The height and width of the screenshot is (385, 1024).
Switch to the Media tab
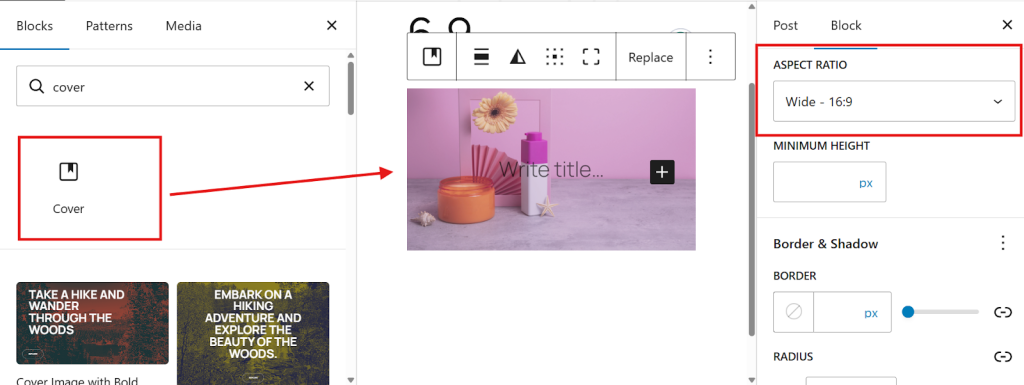(184, 26)
